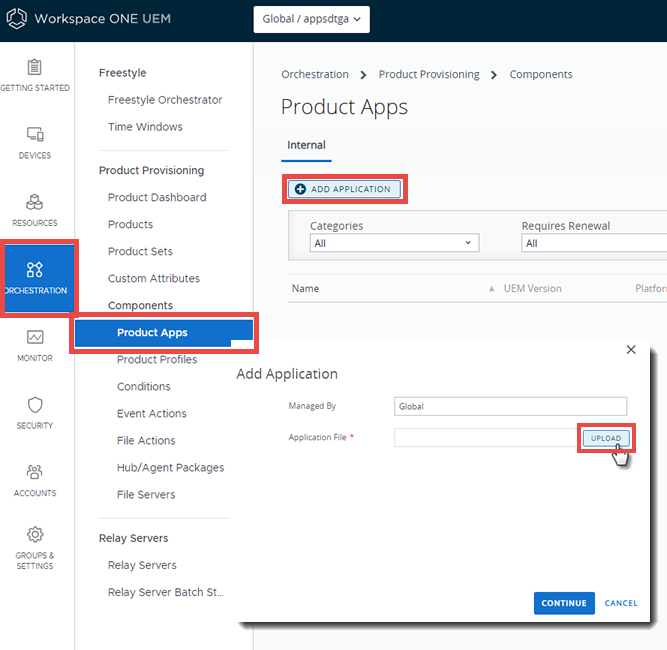667x650 pixels.
Task: Open Product Sets menu item
Action: pos(140,251)
